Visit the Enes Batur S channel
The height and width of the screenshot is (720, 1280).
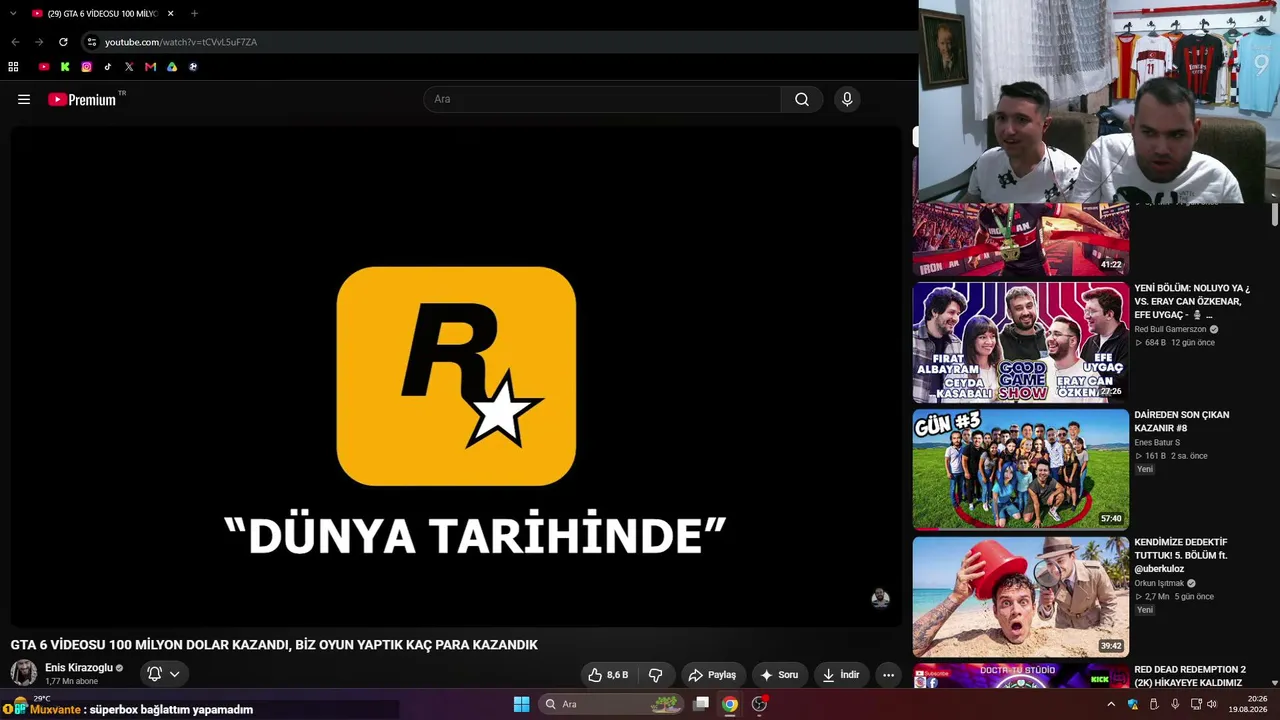click(1157, 442)
